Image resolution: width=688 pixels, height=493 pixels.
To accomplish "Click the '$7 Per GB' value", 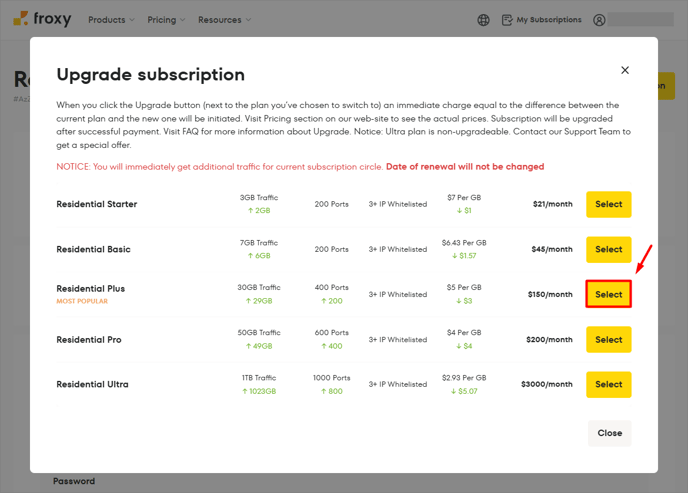I will [x=464, y=198].
